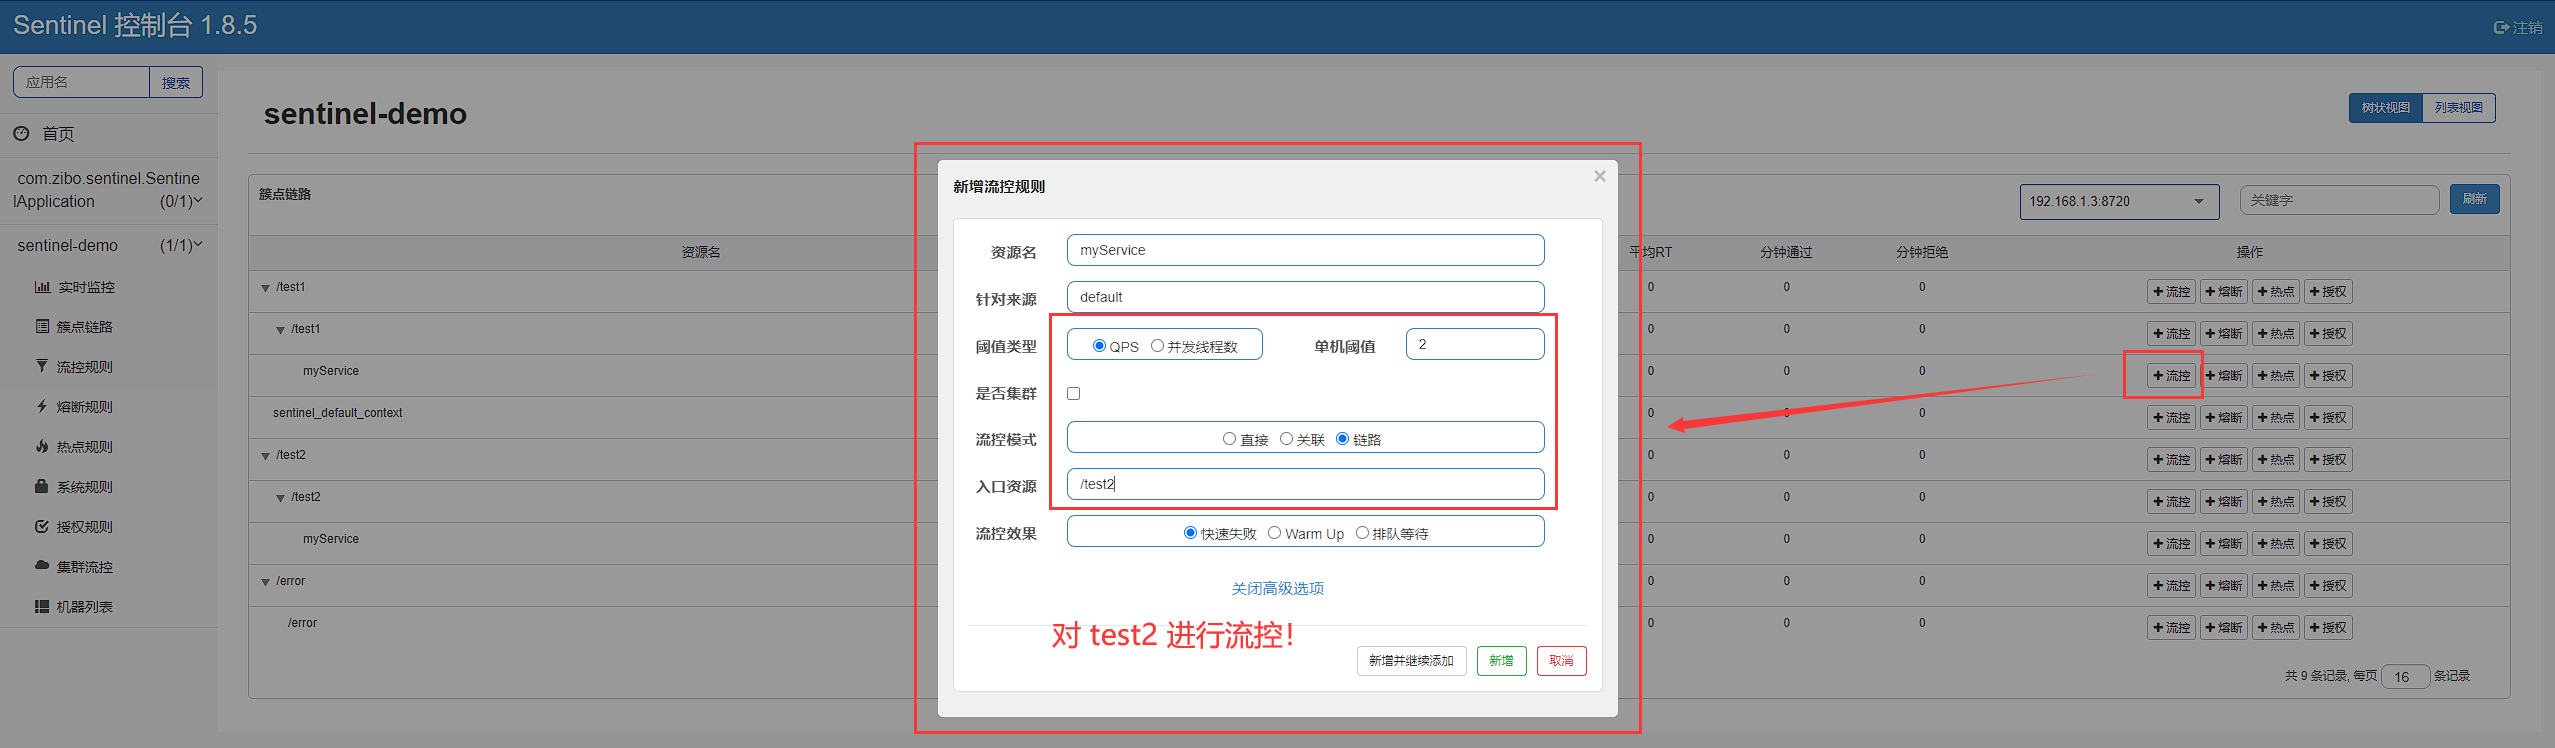Image resolution: width=2555 pixels, height=748 pixels.
Task: Select 直接 flow control mode
Action: click(1229, 439)
